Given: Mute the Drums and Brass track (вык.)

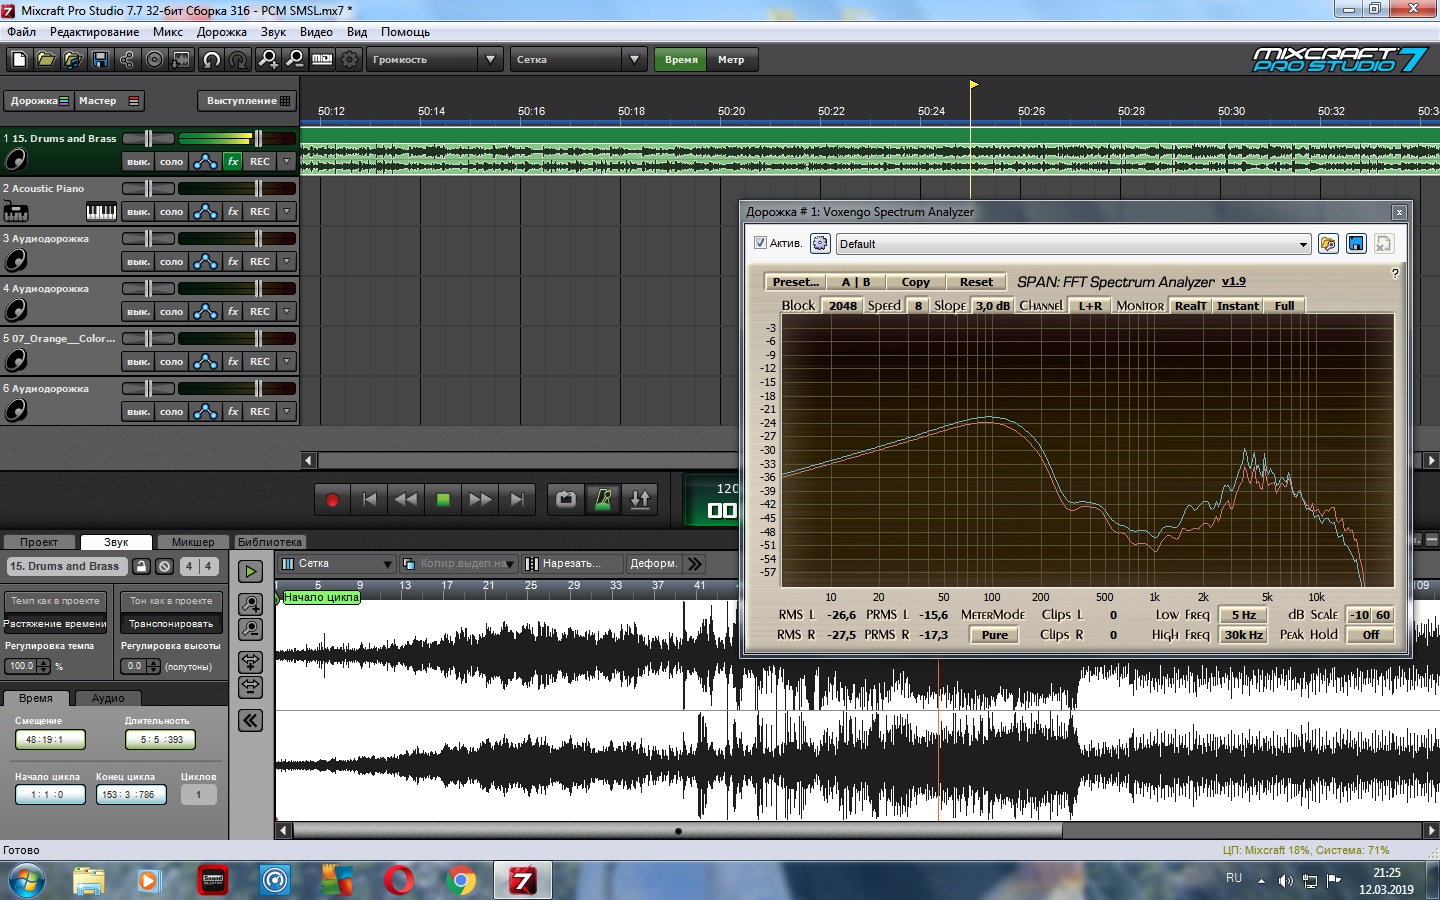Looking at the screenshot, I should click(138, 161).
